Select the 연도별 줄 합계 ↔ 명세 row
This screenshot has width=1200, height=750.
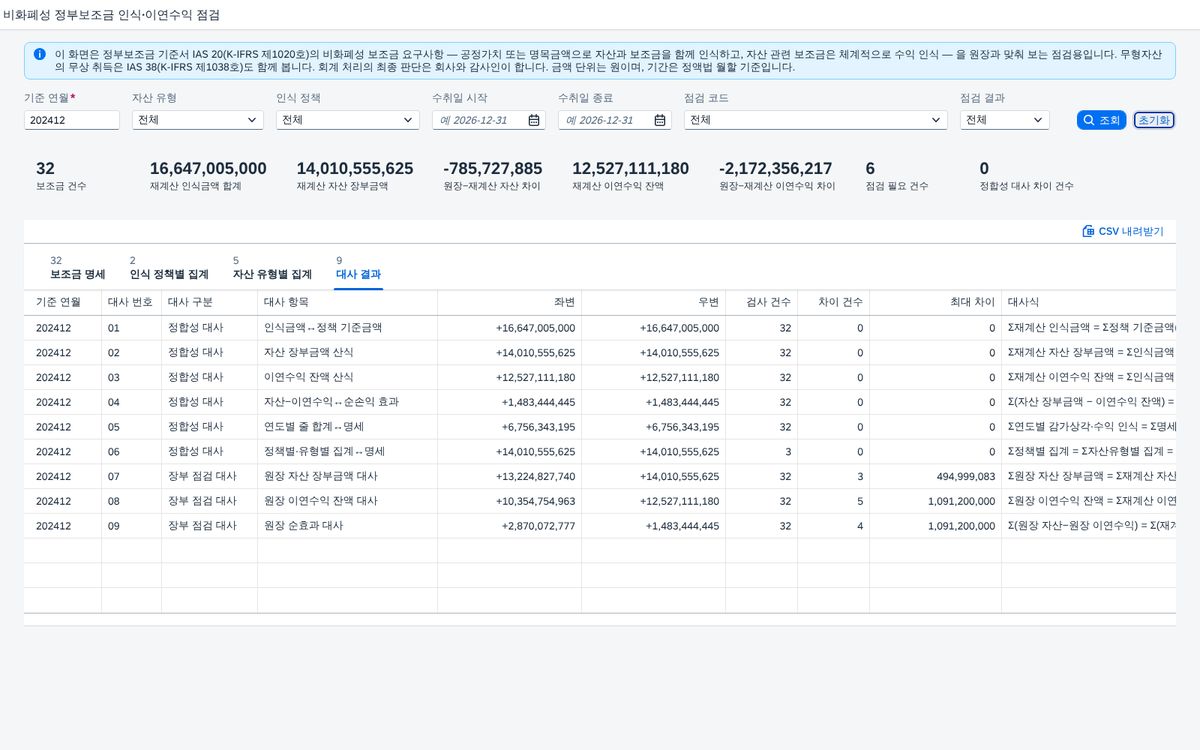click(x=600, y=427)
